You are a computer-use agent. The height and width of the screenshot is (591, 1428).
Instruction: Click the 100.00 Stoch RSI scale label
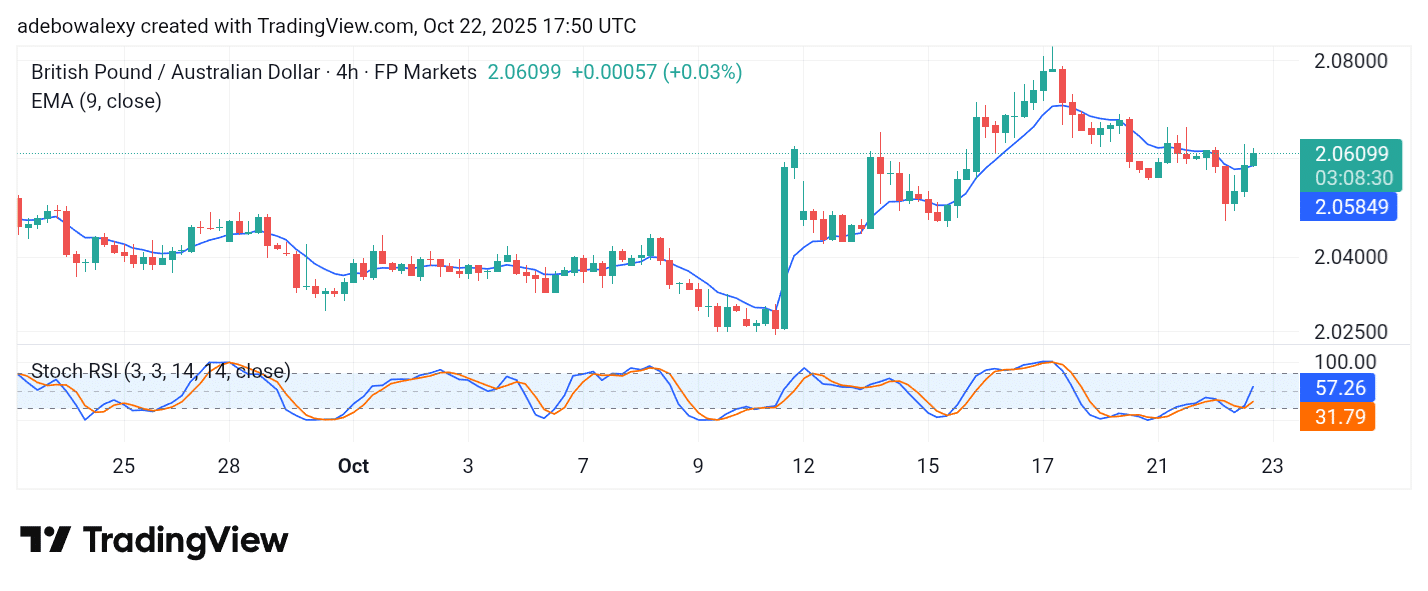click(1343, 361)
